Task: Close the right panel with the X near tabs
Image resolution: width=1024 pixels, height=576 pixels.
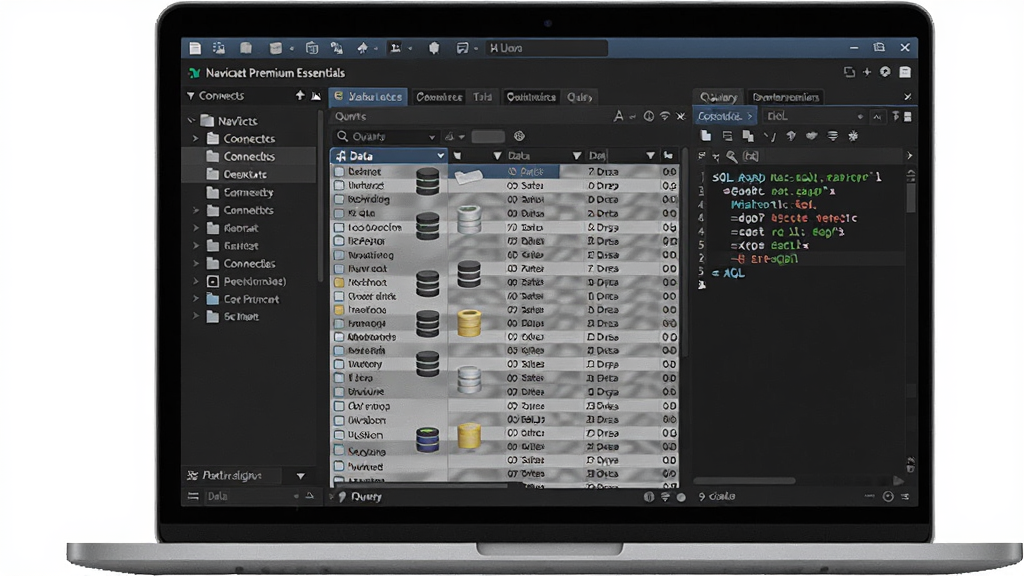Action: [907, 97]
